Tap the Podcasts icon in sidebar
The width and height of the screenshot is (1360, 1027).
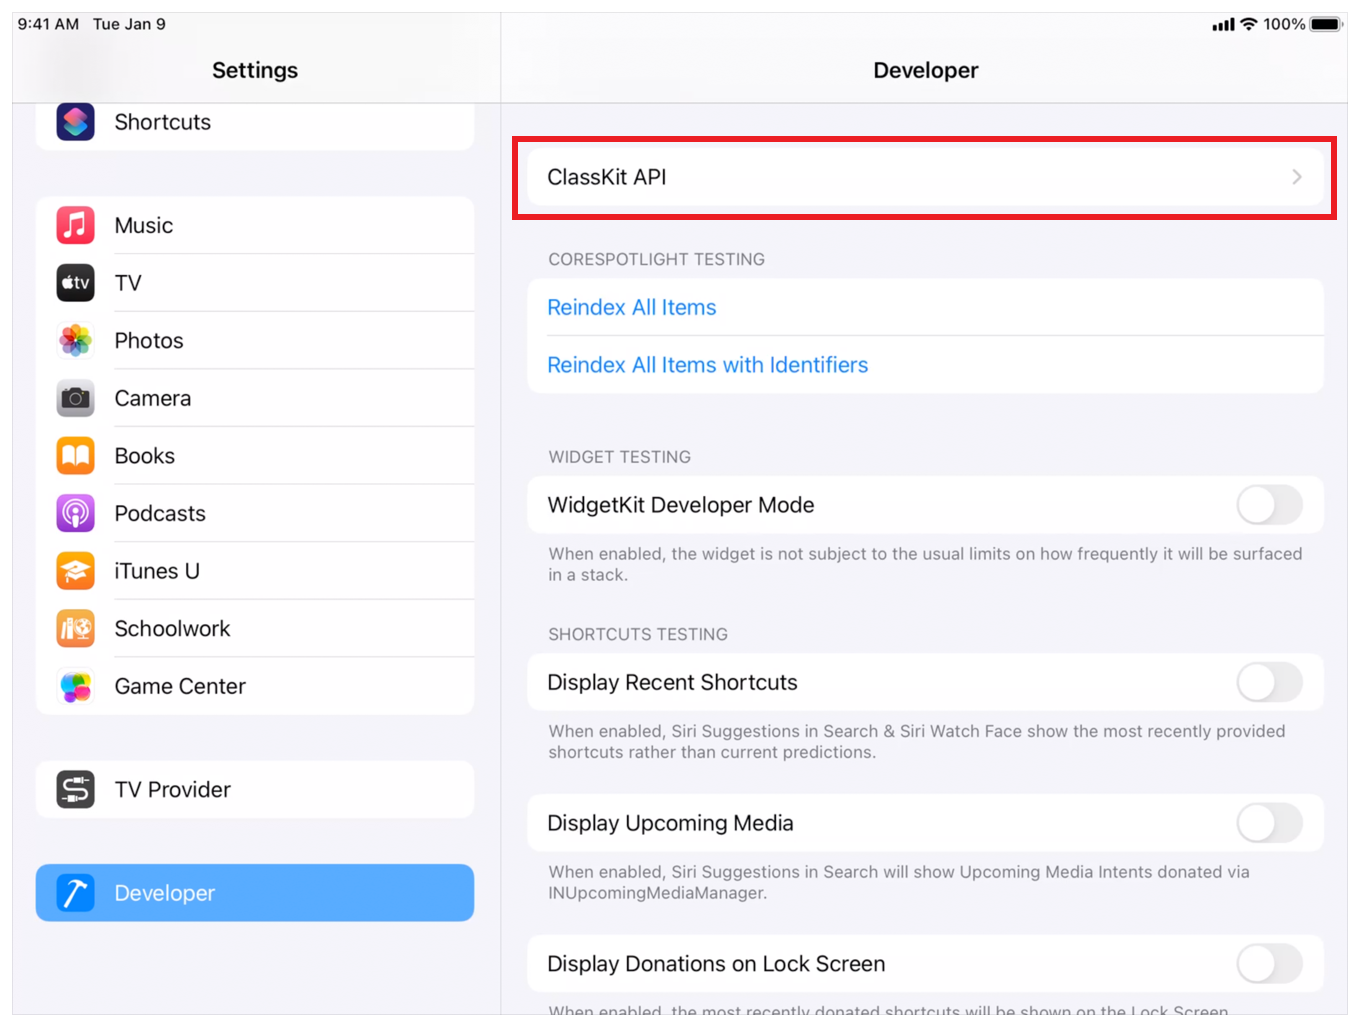pyautogui.click(x=76, y=514)
